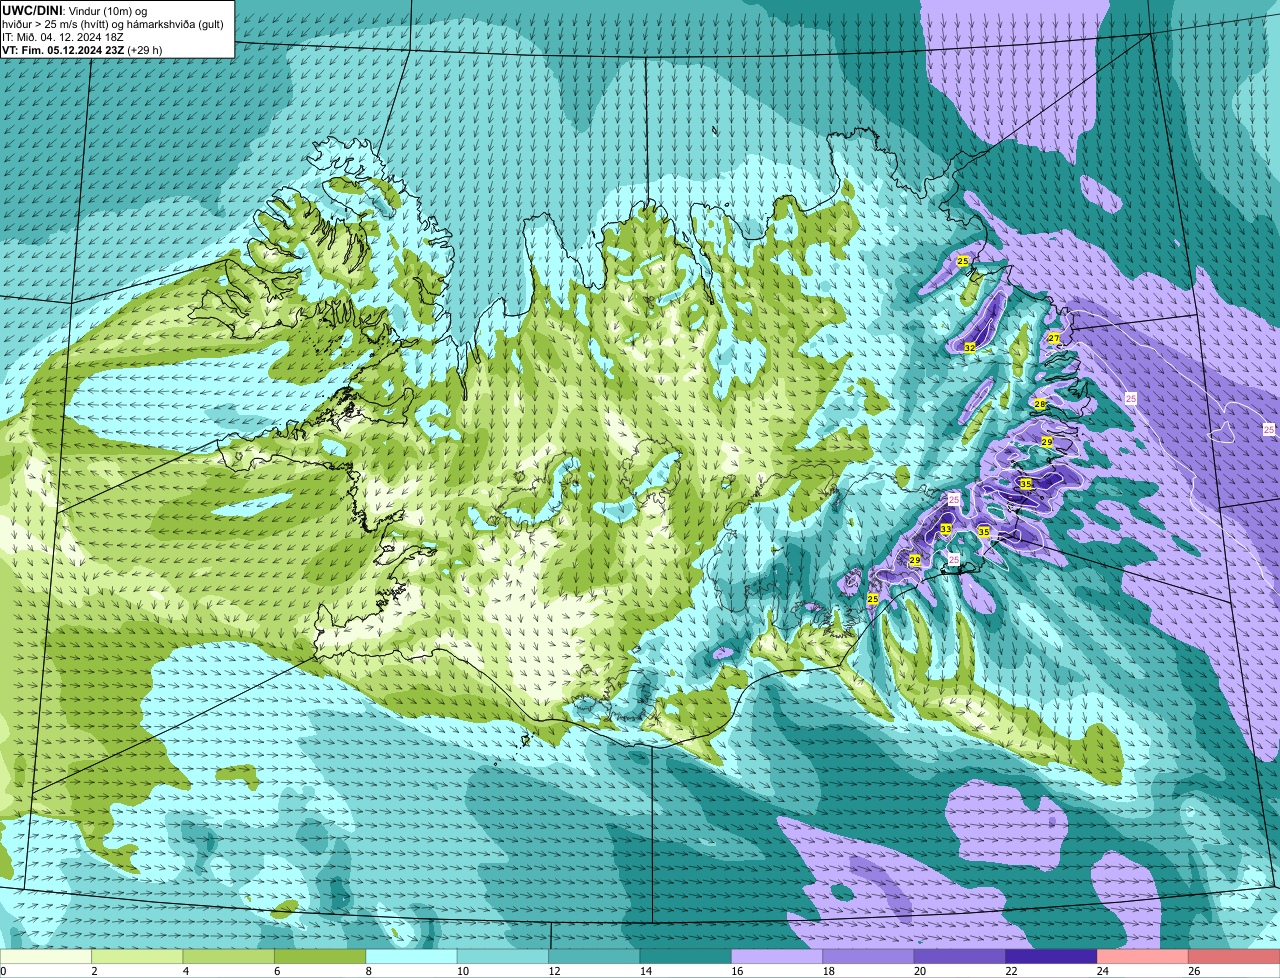Select the 6–8 m/s olive green legend swatch

coord(320,956)
